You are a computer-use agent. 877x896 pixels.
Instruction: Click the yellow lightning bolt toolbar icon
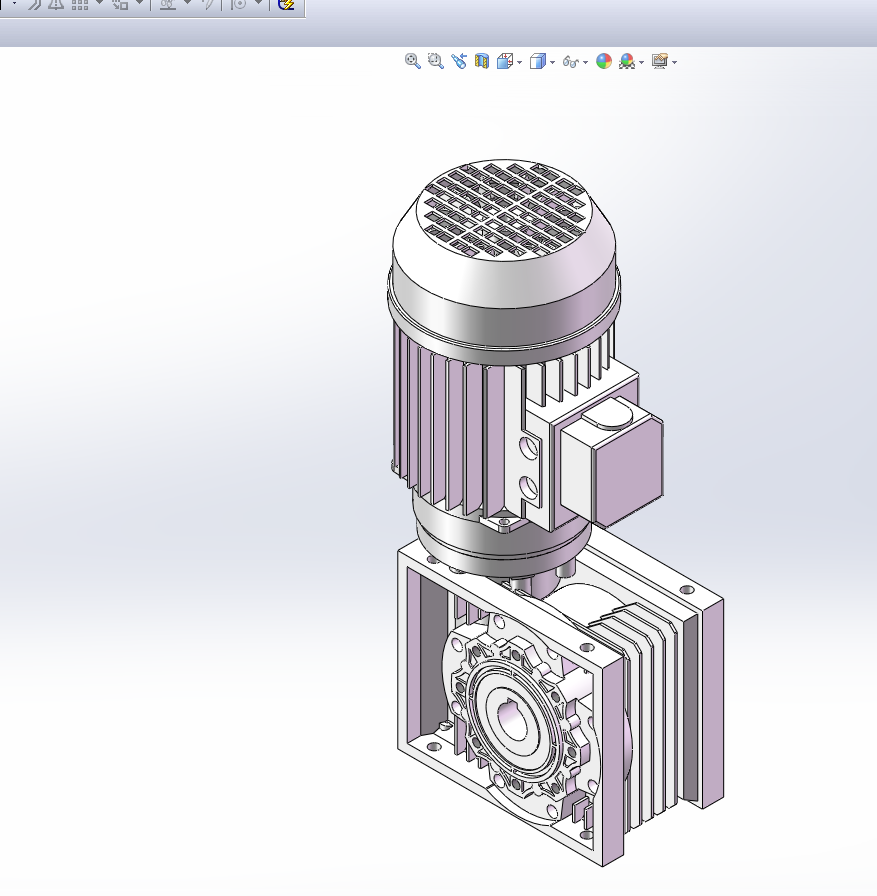287,5
